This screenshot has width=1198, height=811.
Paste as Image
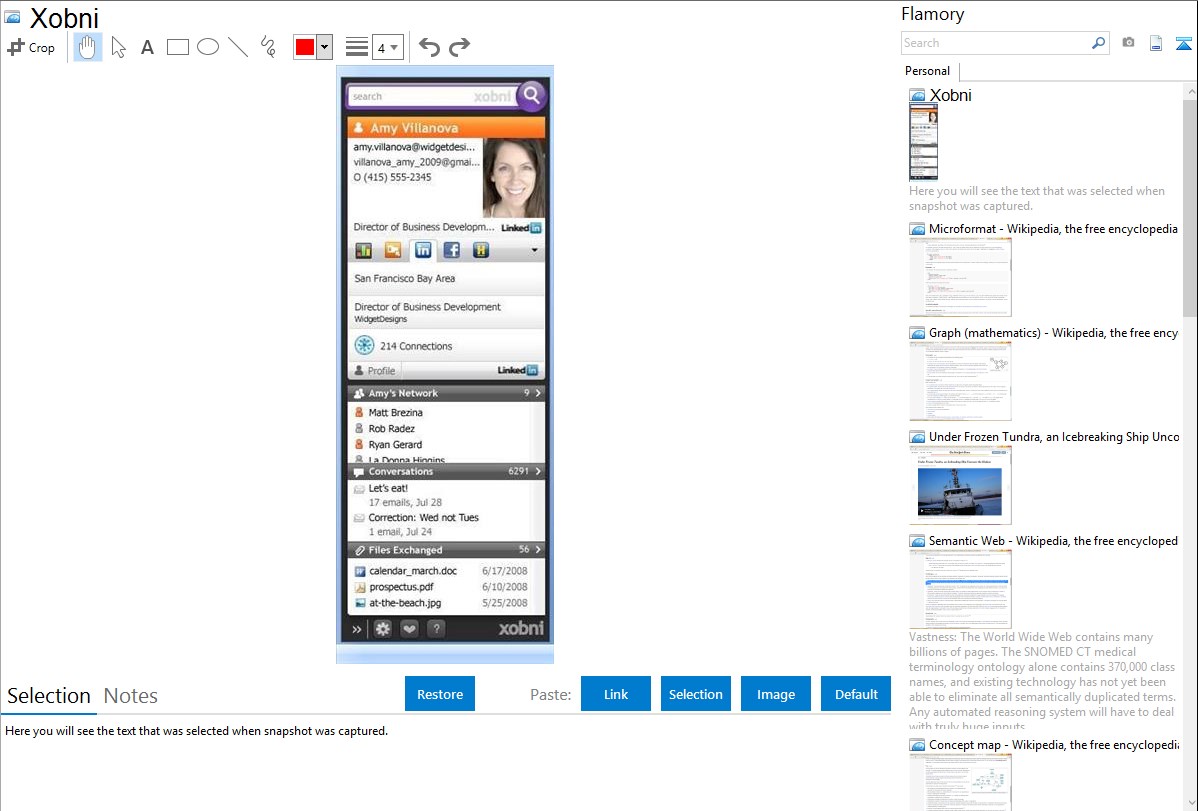coord(775,694)
